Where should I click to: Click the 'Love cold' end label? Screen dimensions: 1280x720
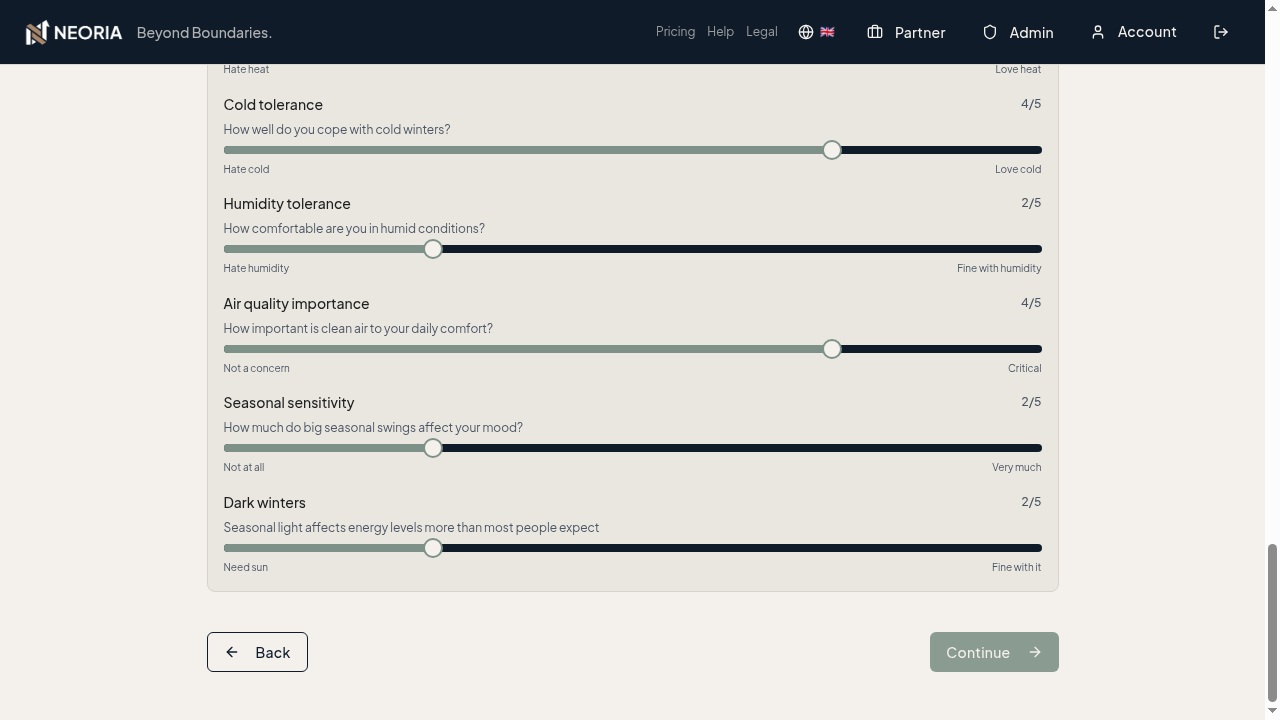[x=1018, y=169]
